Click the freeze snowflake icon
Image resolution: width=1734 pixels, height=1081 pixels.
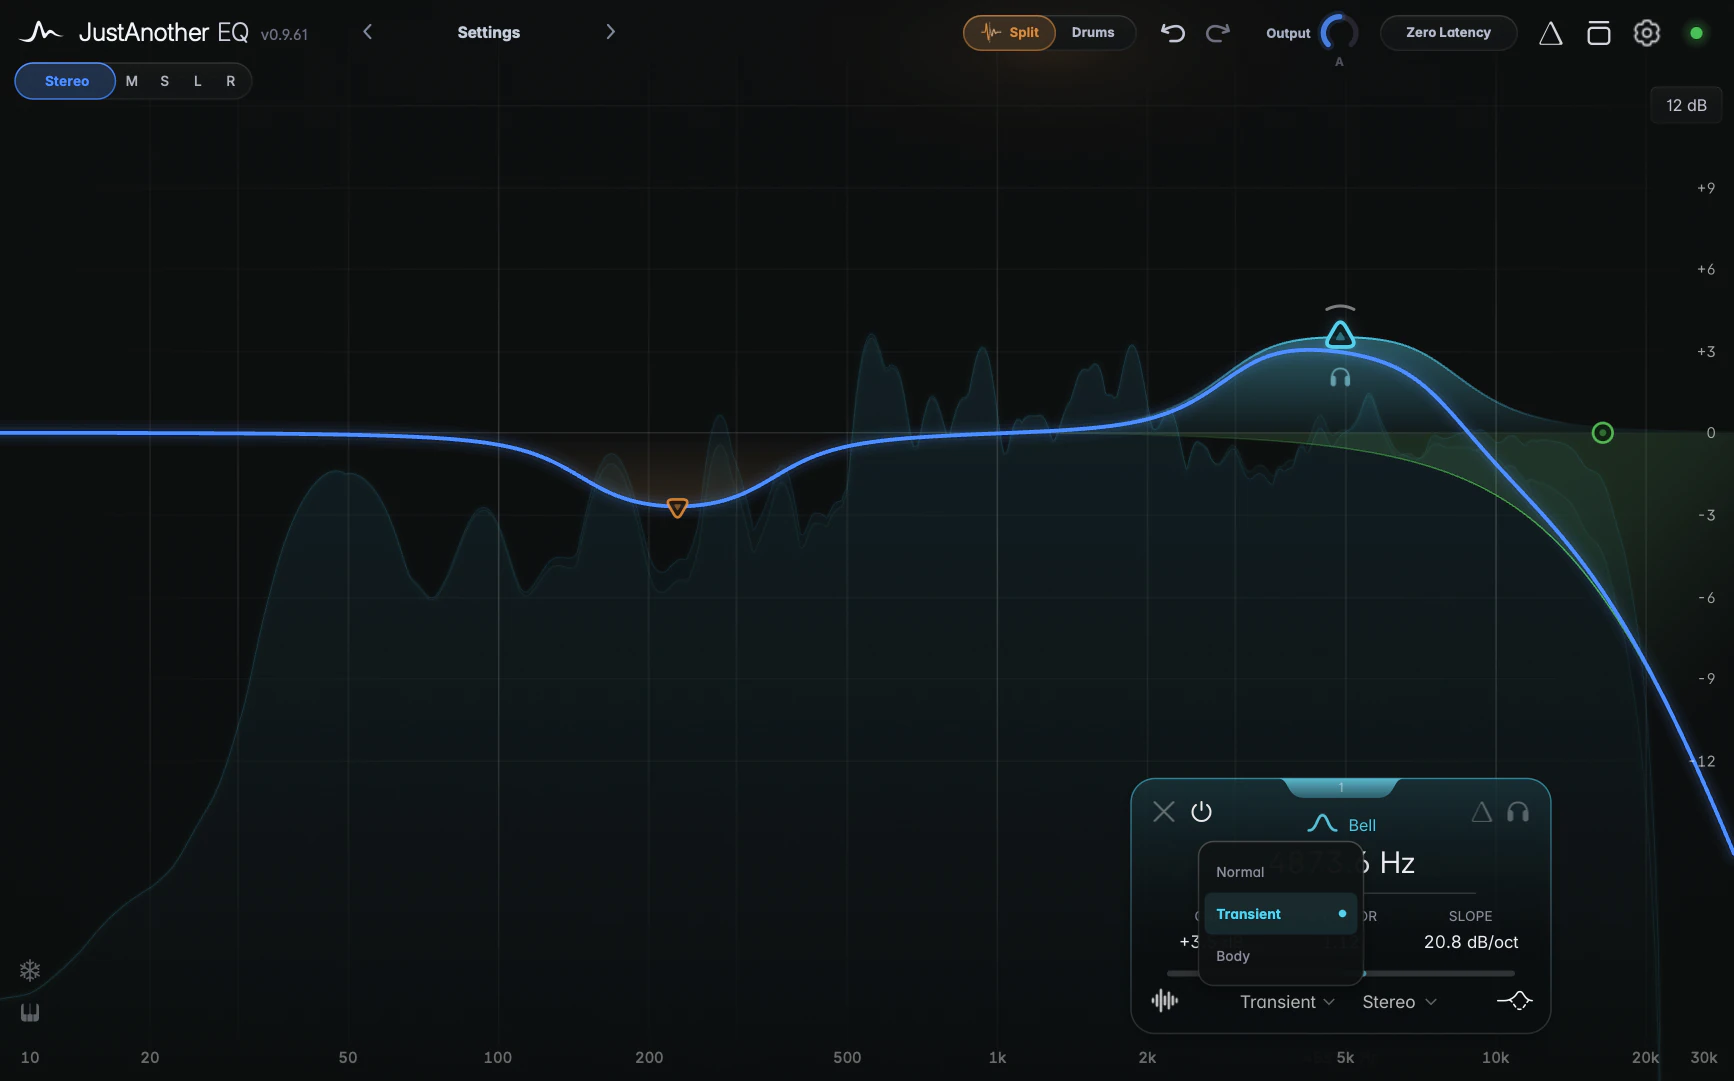click(30, 970)
